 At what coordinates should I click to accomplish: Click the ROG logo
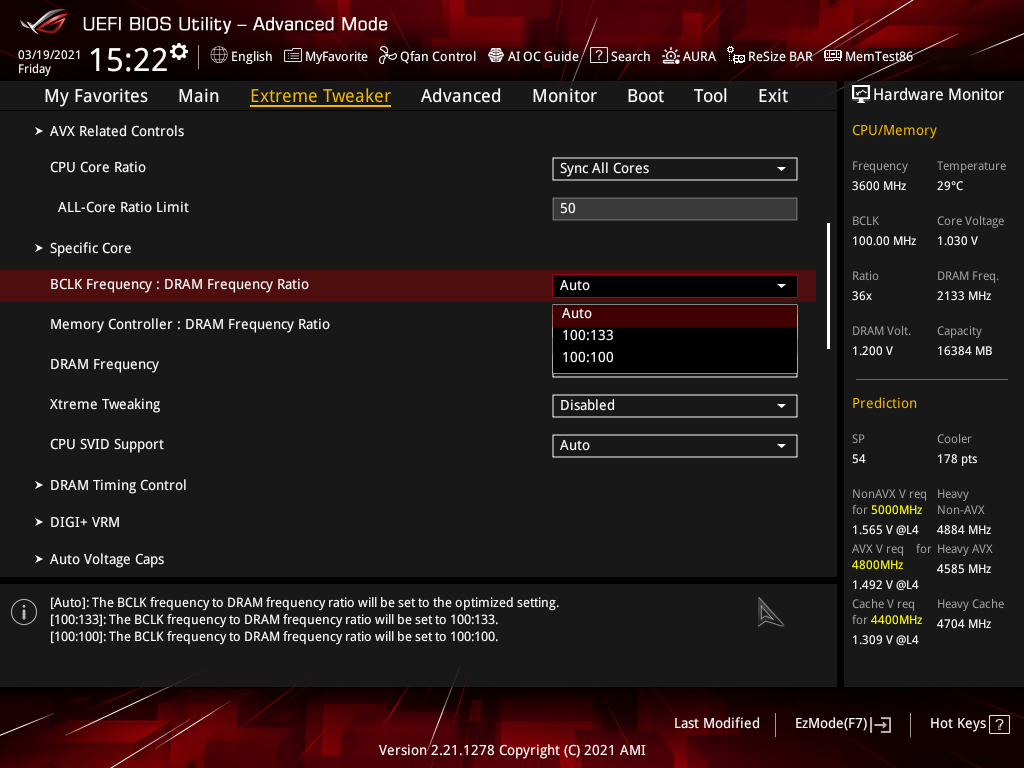[x=43, y=22]
